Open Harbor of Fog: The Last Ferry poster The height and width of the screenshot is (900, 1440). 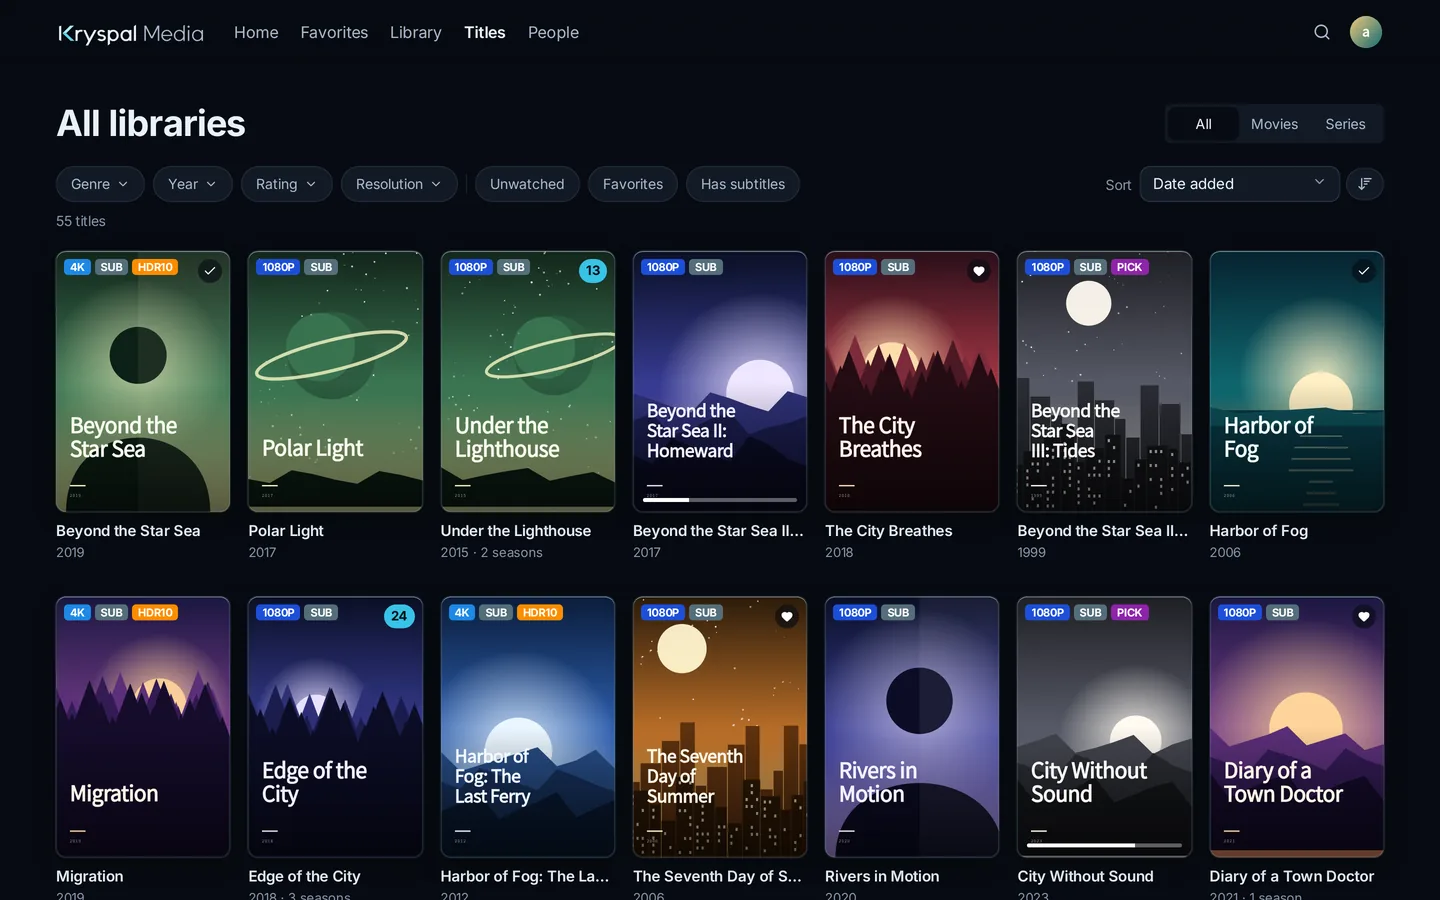point(528,727)
